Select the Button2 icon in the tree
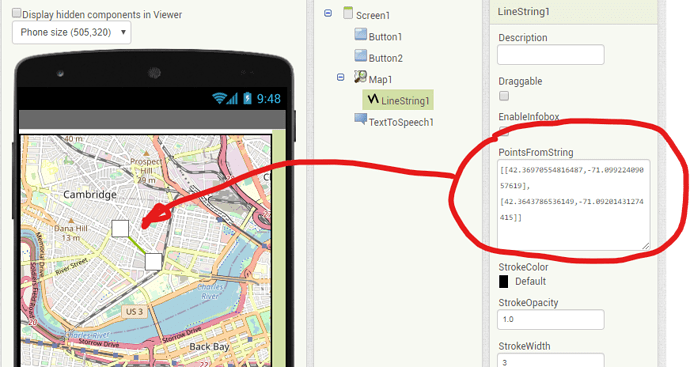The image size is (690, 367). pos(361,55)
